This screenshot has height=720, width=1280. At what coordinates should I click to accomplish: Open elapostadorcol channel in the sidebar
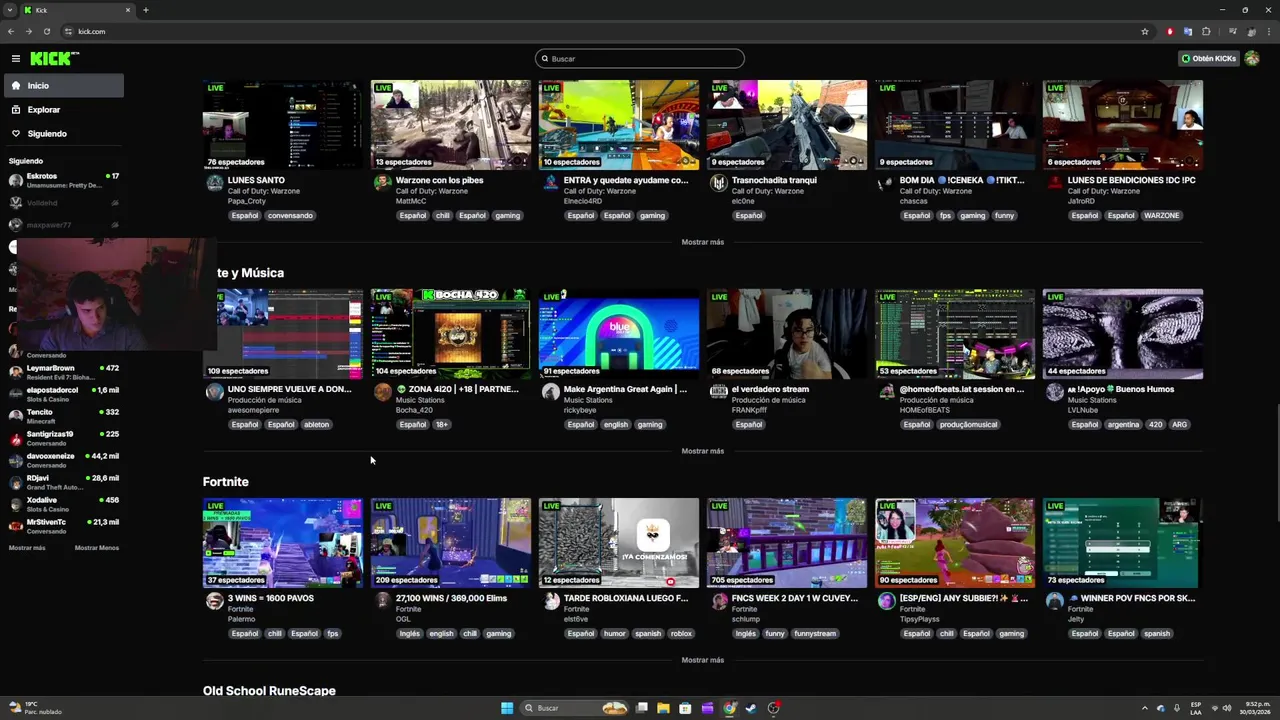coord(63,394)
